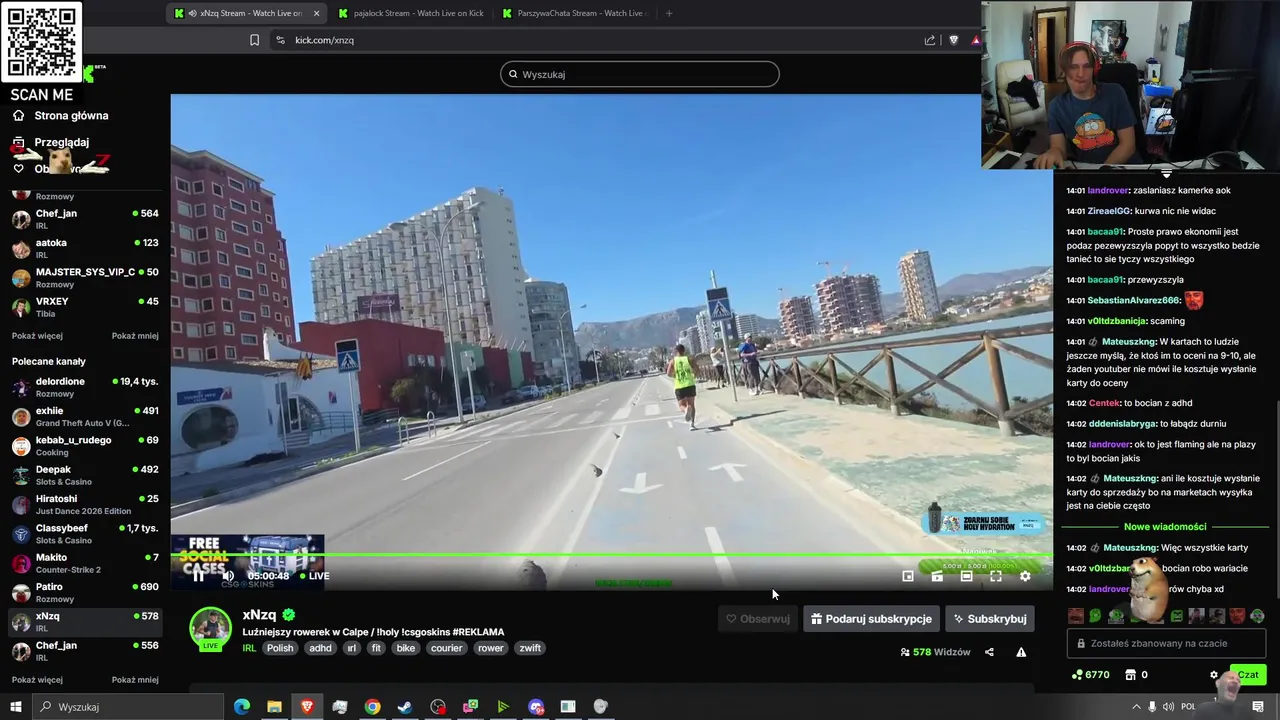Open VRXEY Tibia channel in sidebar
This screenshot has height=720, width=1280.
84,307
